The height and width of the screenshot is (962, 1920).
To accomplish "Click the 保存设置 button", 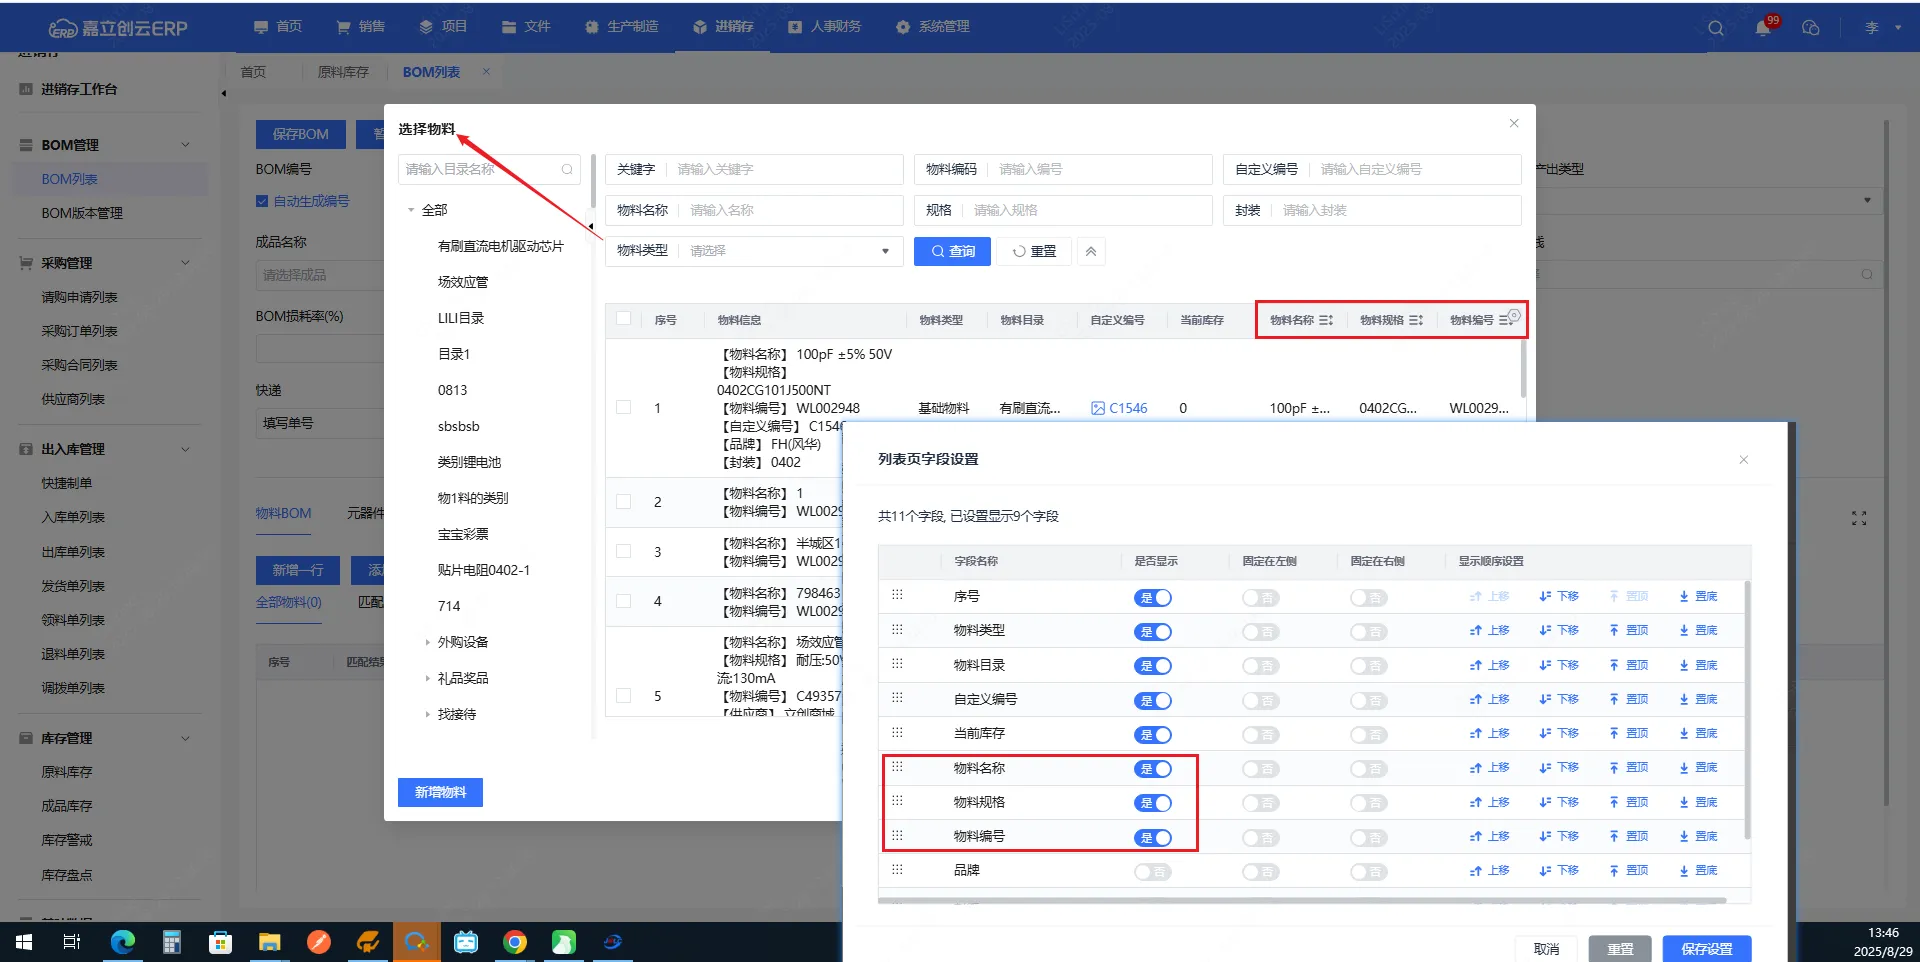I will [x=1706, y=948].
